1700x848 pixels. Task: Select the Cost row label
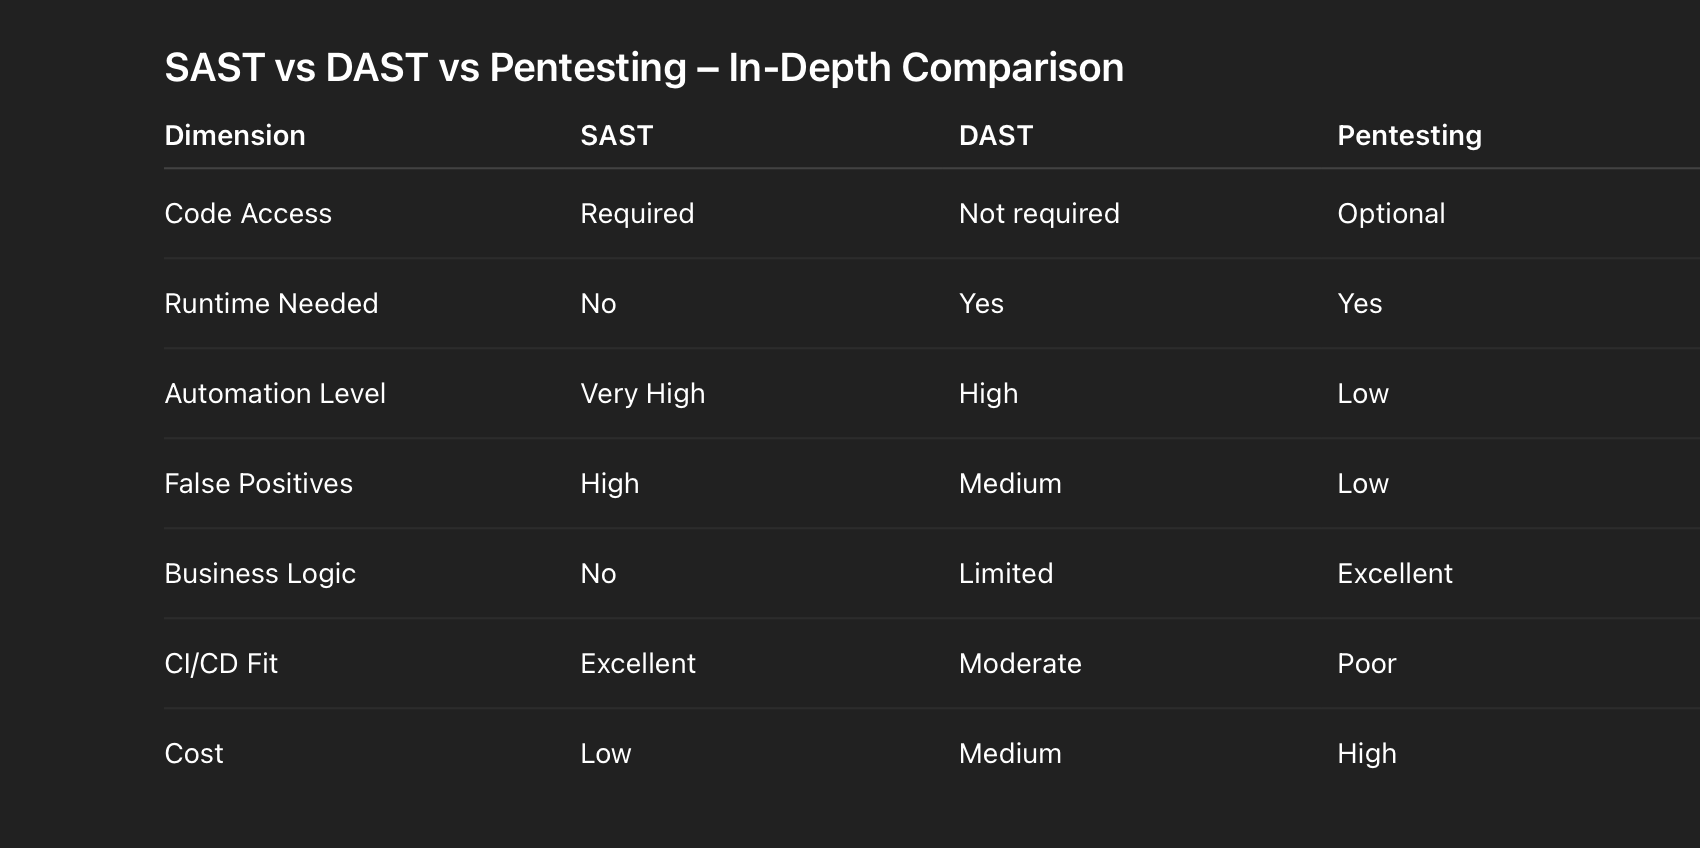pyautogui.click(x=194, y=754)
